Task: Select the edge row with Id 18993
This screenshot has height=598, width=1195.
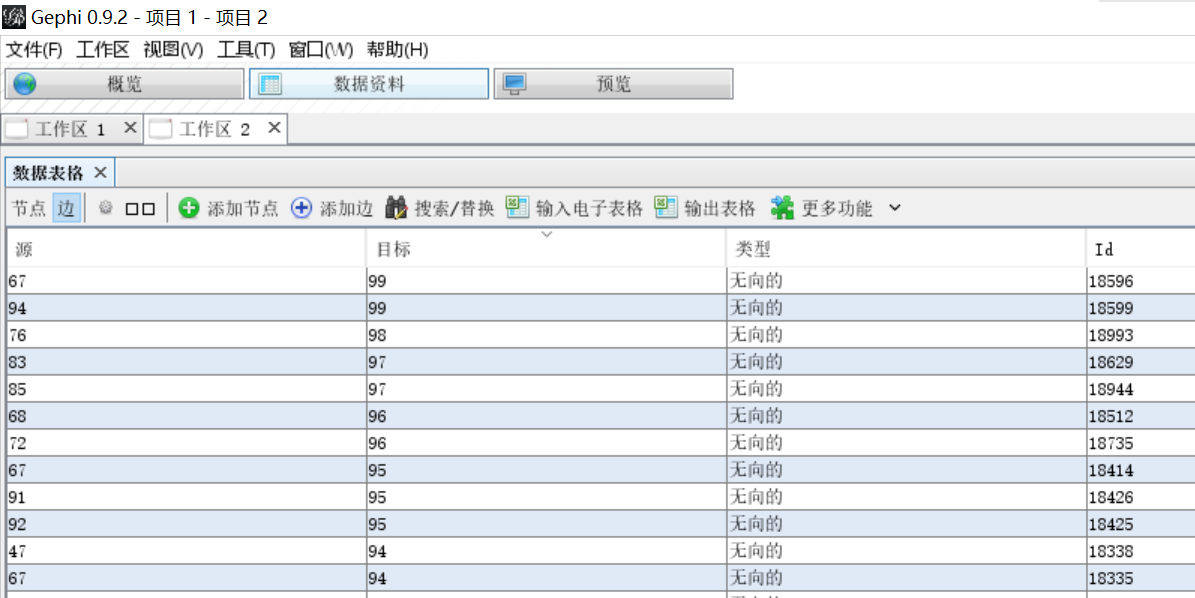Action: coord(400,334)
